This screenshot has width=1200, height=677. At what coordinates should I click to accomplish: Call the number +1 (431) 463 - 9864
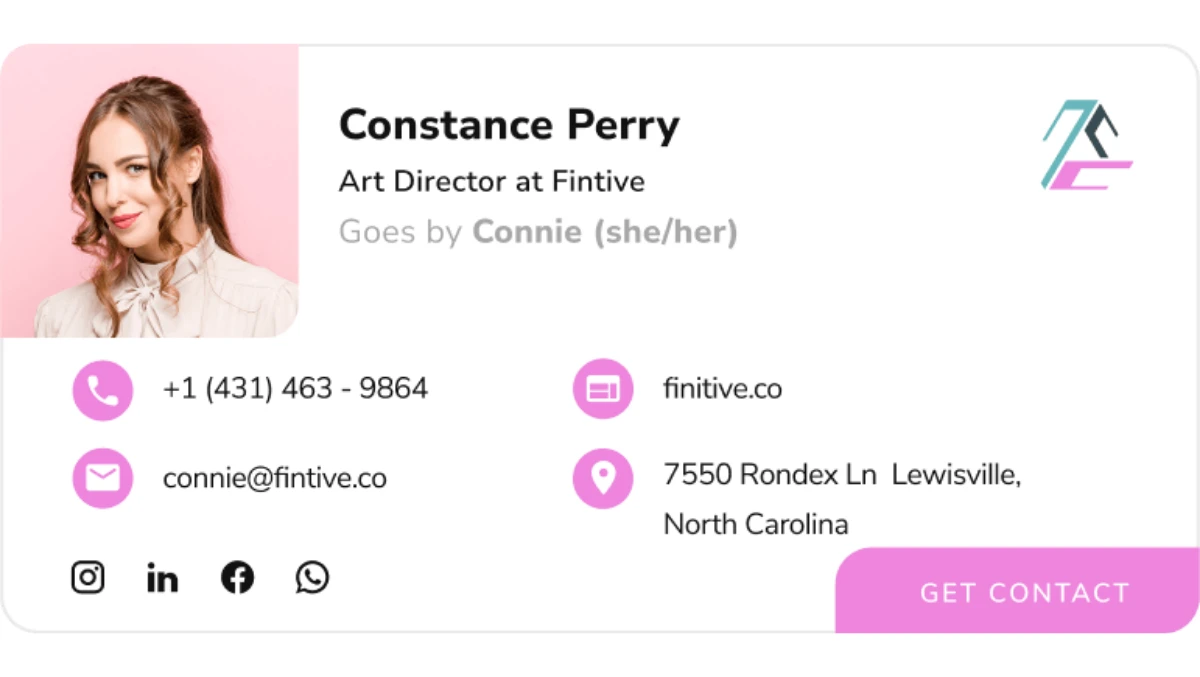click(295, 388)
